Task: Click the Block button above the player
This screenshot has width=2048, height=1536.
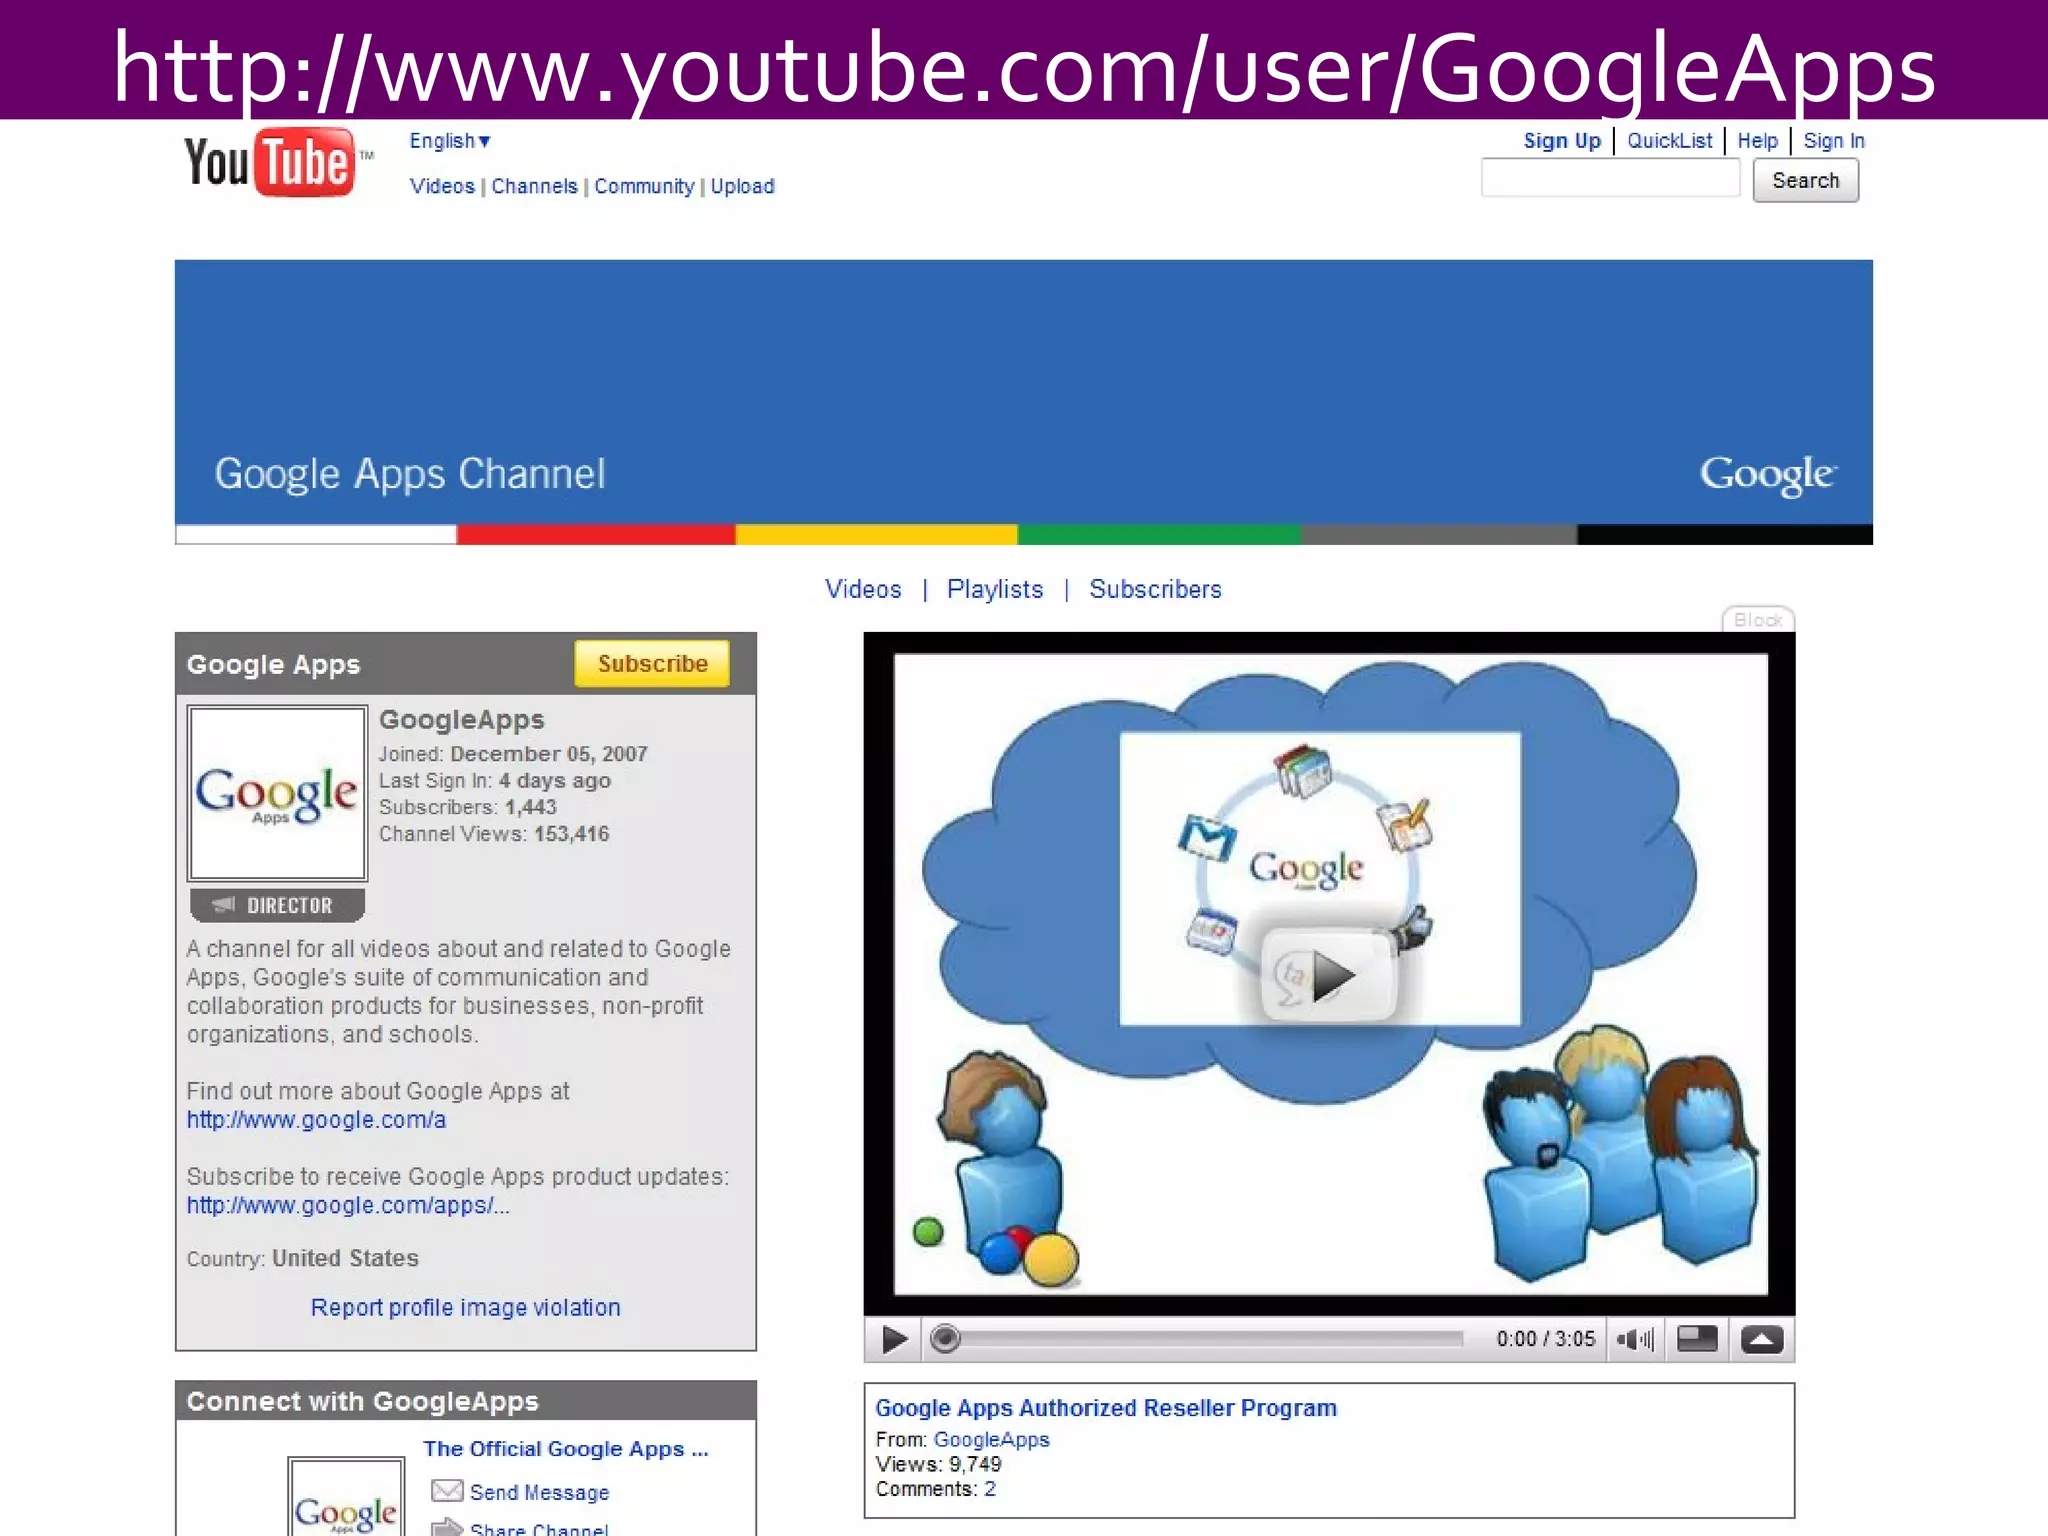Action: click(1758, 620)
